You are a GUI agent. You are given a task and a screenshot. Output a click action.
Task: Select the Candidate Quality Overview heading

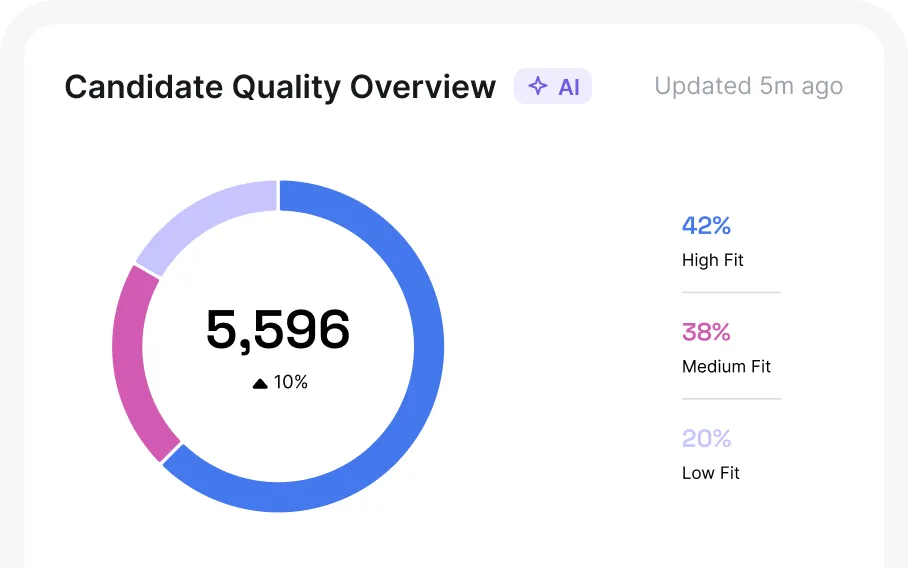280,87
